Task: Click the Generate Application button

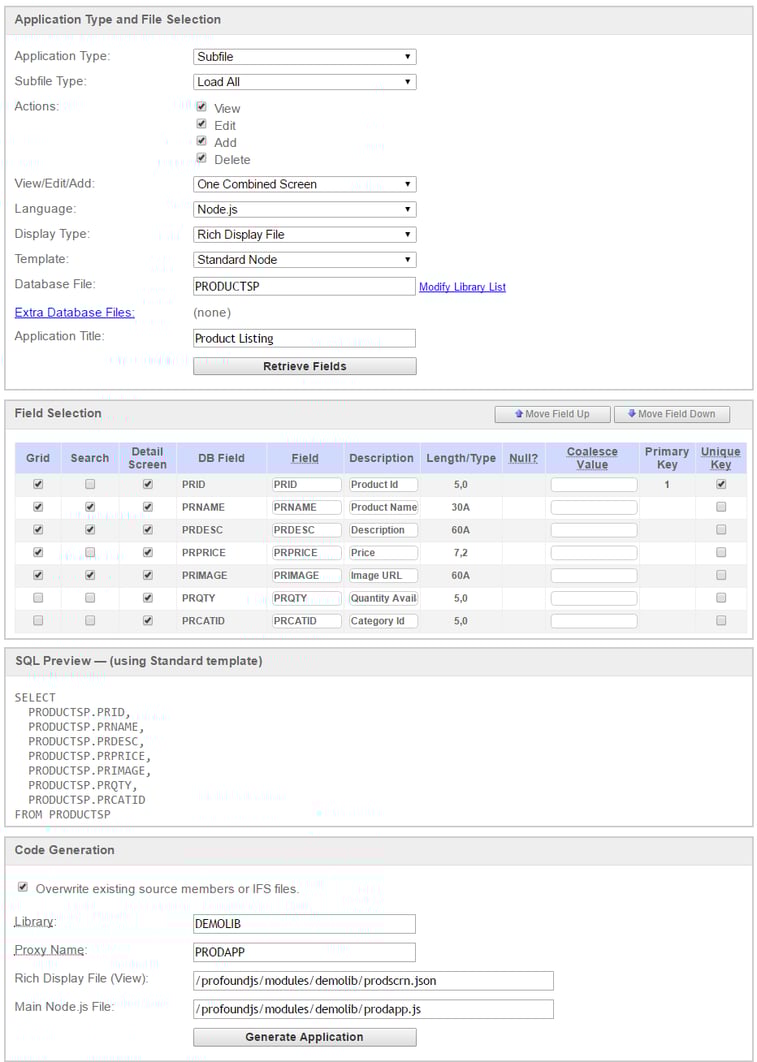Action: pos(305,1037)
